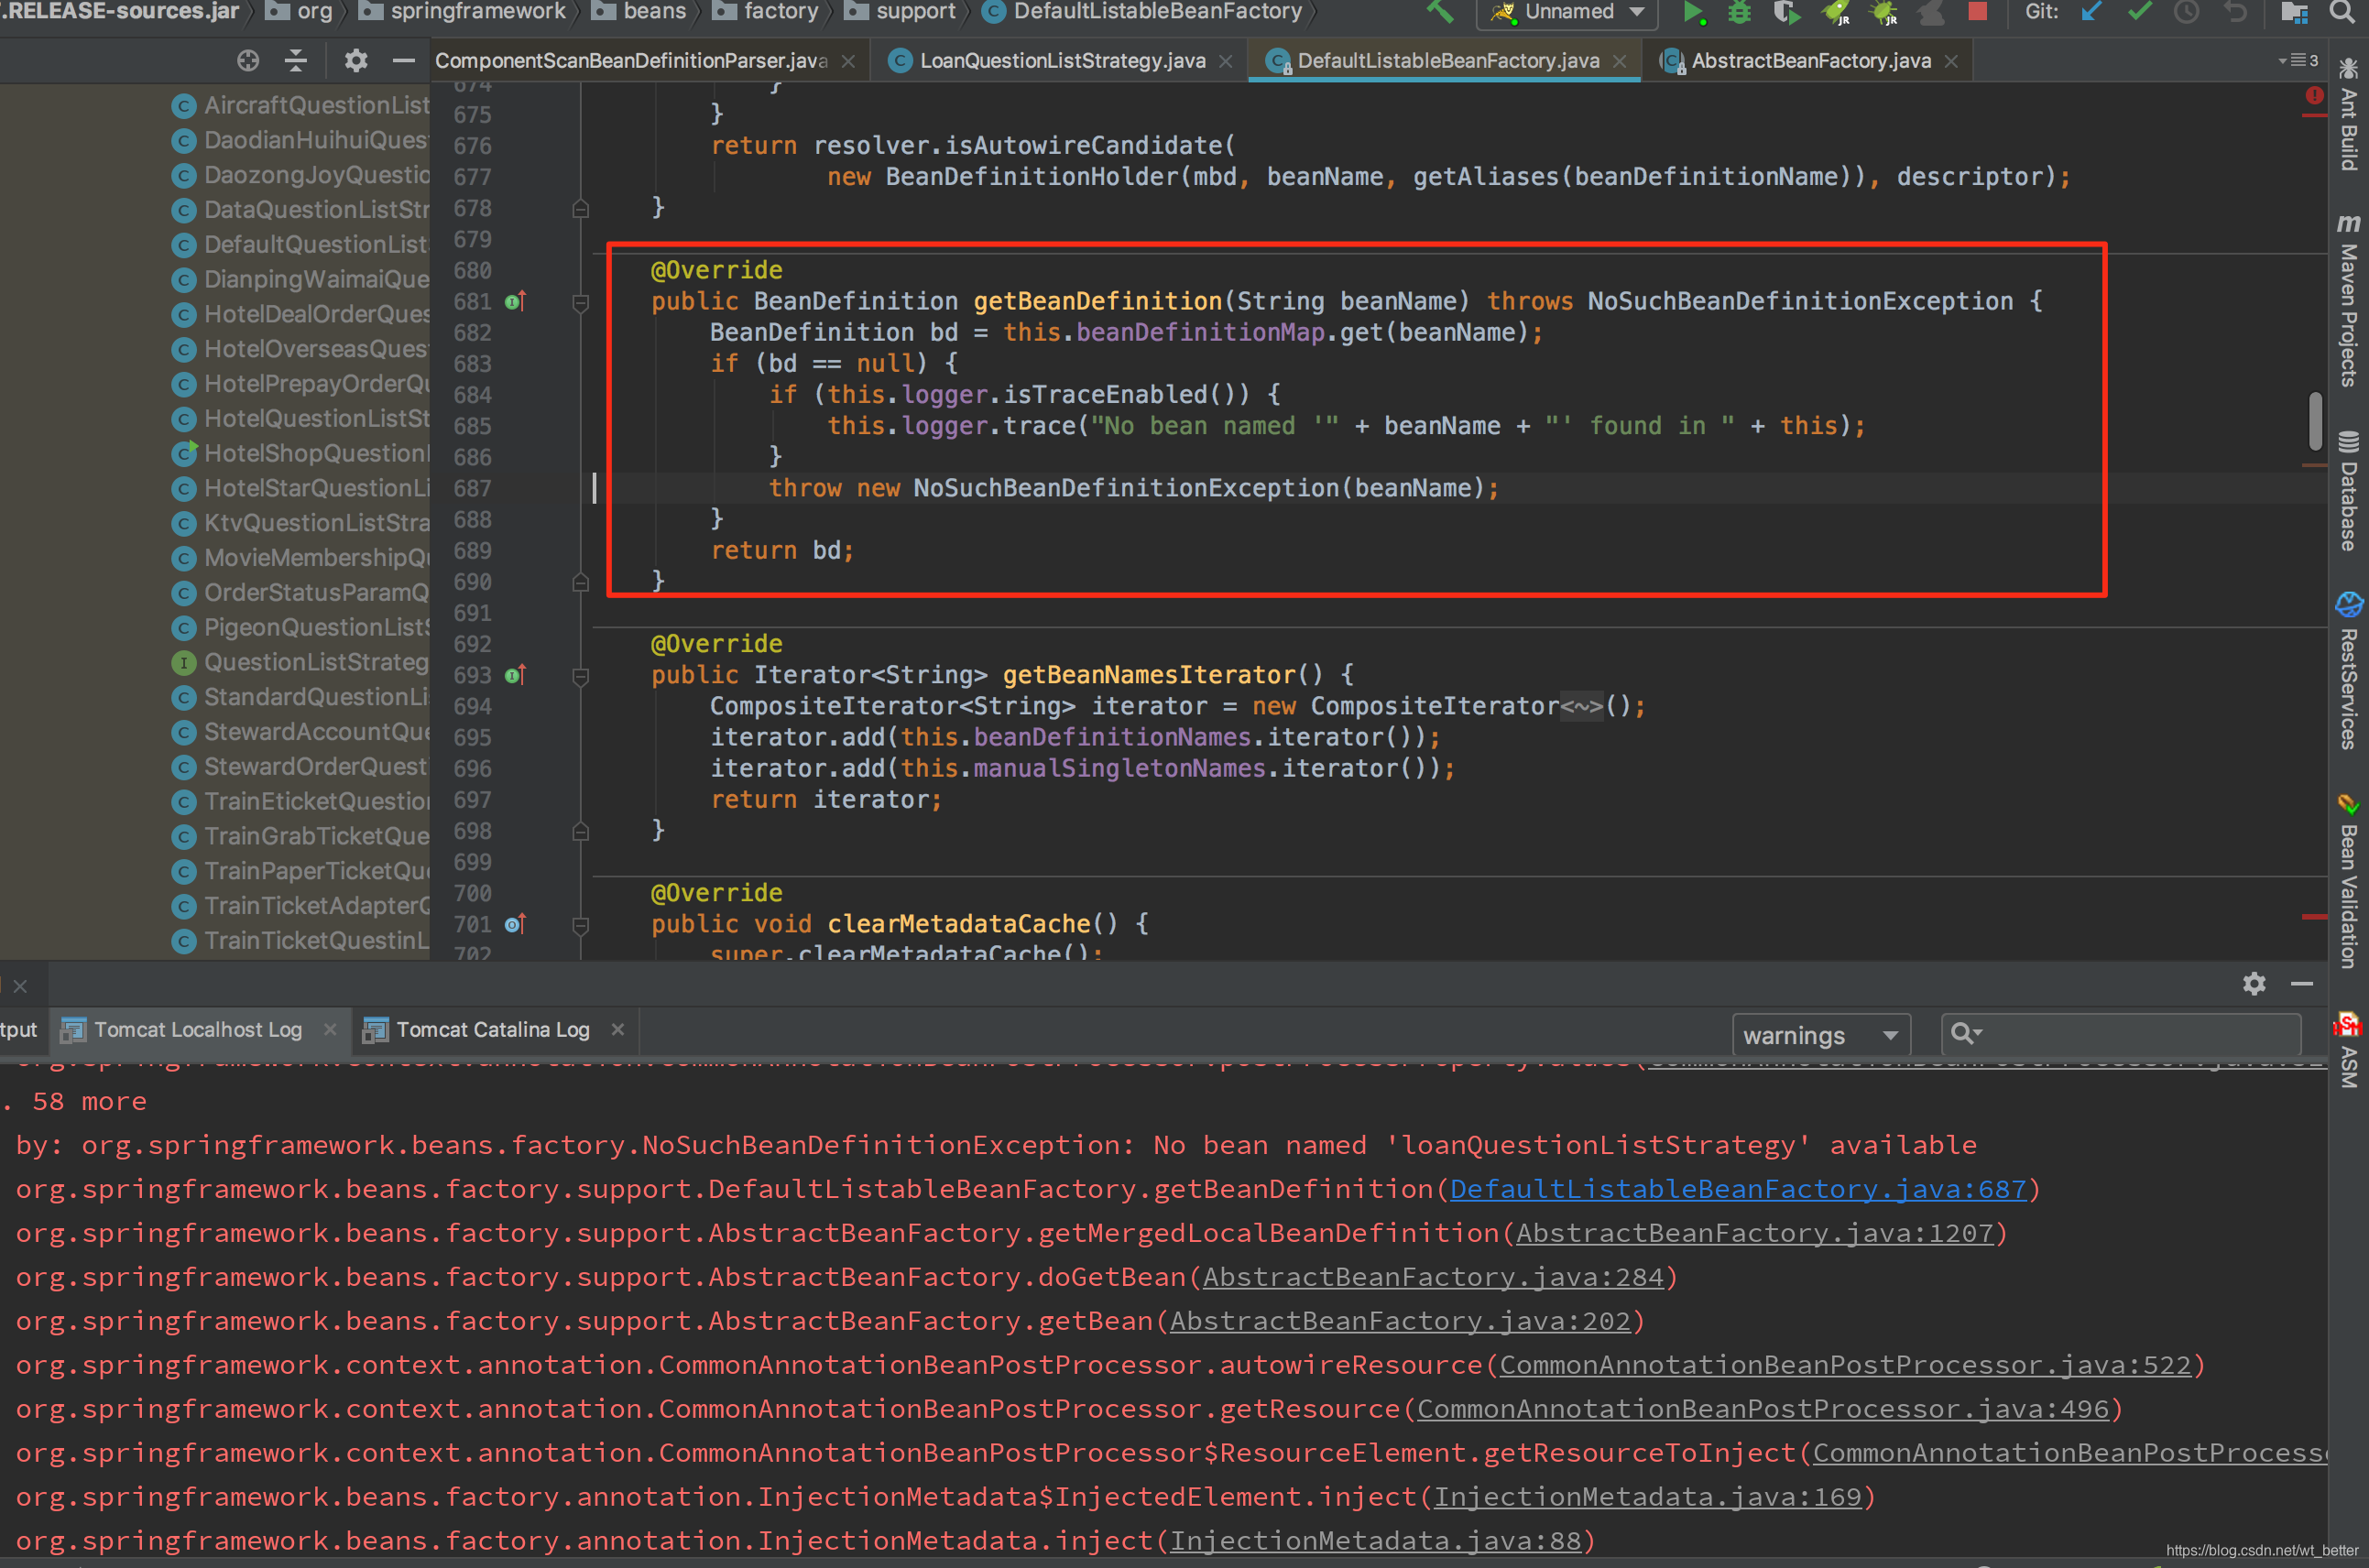Close the Tomcat Localhost Log tab
Screen dimensions: 2369x1568
330,1030
